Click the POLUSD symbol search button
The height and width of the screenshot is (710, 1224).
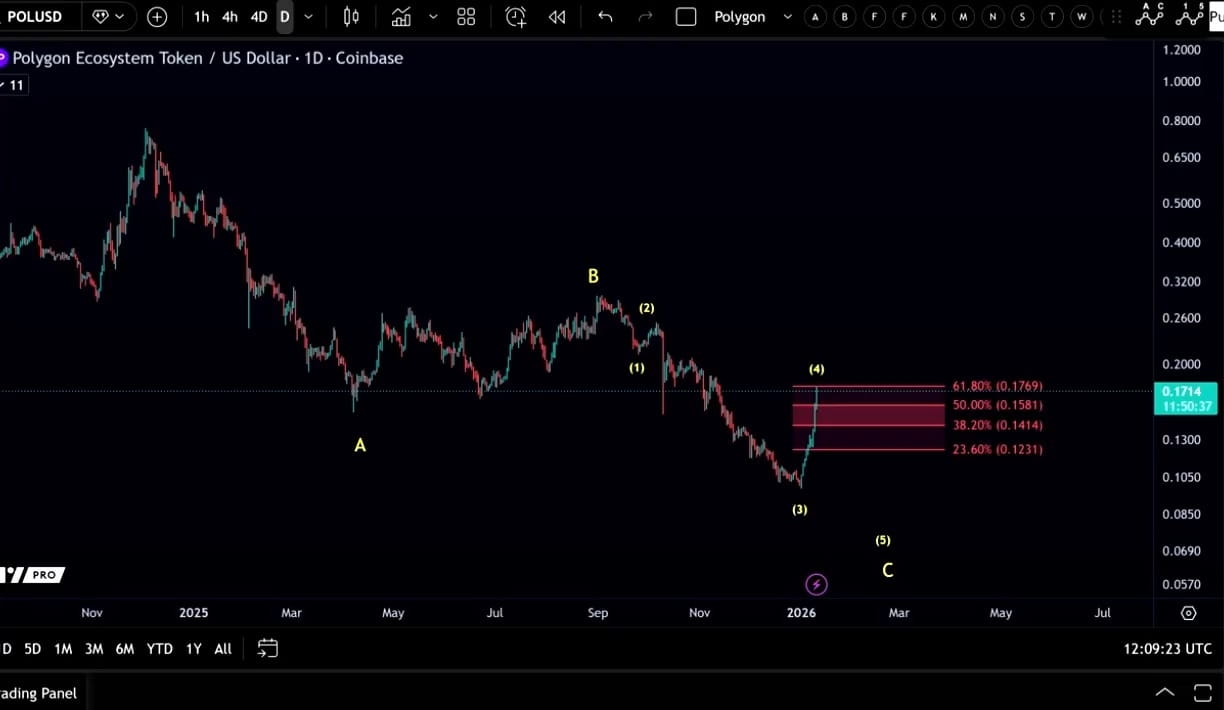tap(35, 17)
